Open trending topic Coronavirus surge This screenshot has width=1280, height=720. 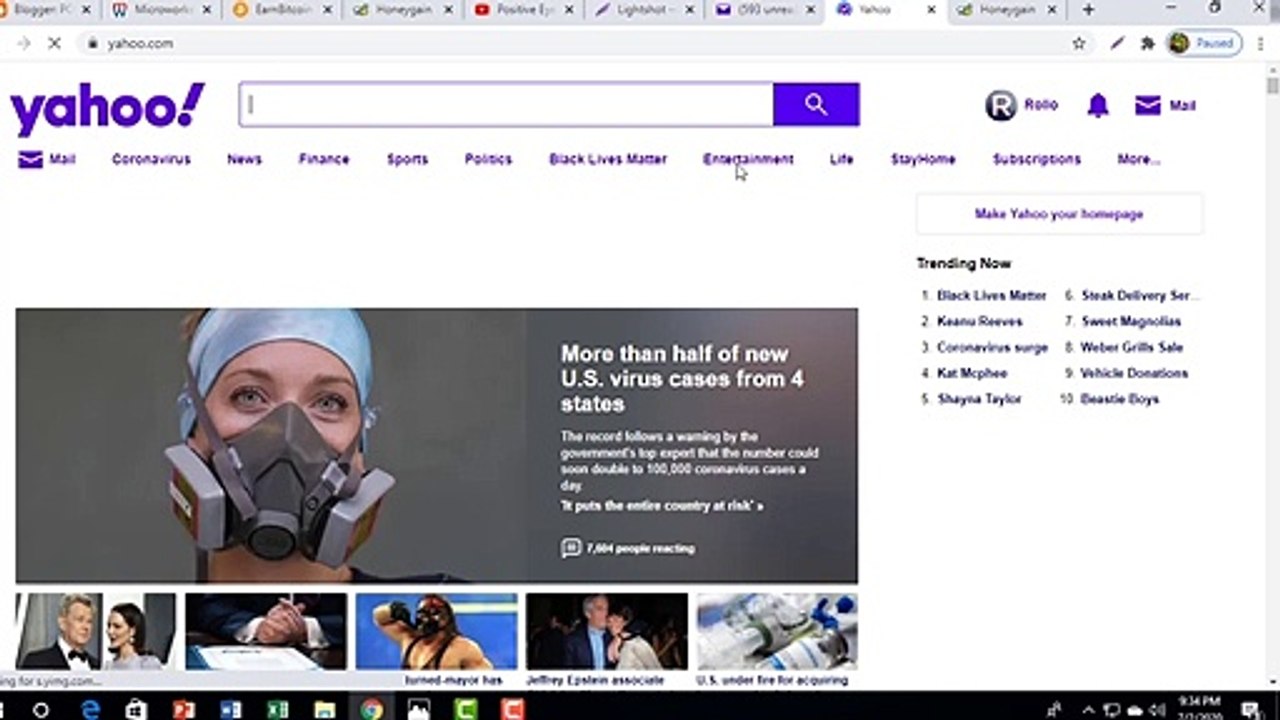tap(992, 347)
